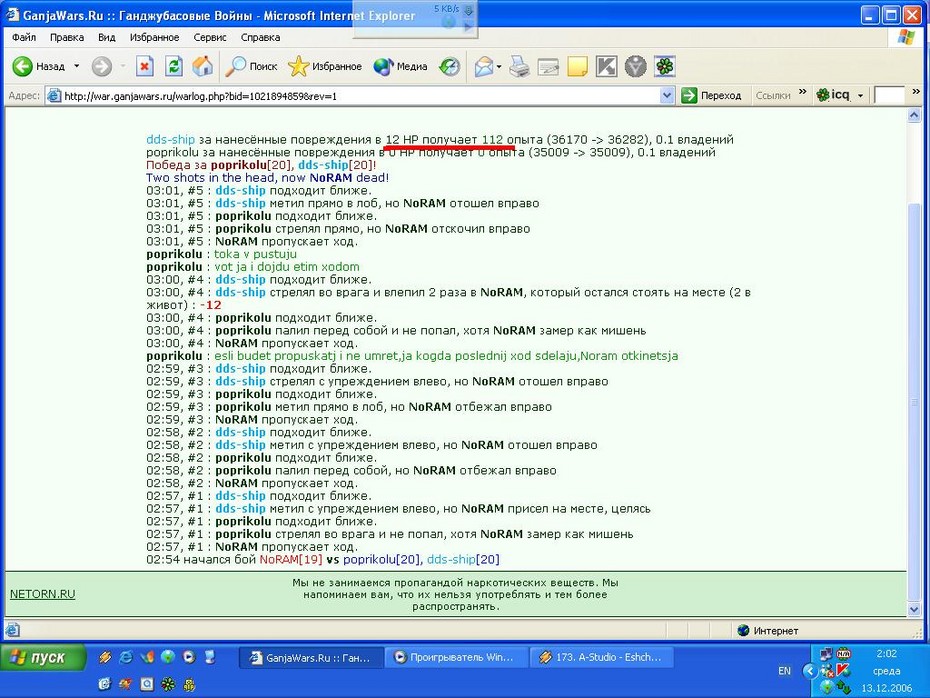Click the dds-ship link in the first log line
The width and height of the screenshot is (930, 698).
coord(170,140)
